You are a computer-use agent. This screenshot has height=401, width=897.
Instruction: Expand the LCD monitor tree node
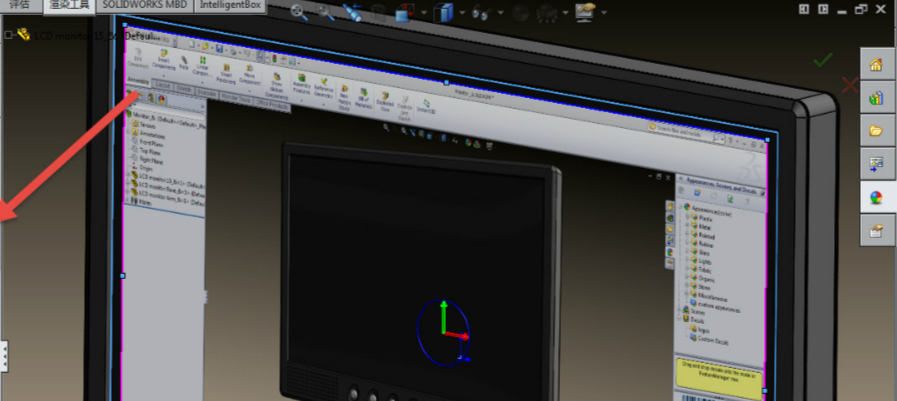point(8,34)
